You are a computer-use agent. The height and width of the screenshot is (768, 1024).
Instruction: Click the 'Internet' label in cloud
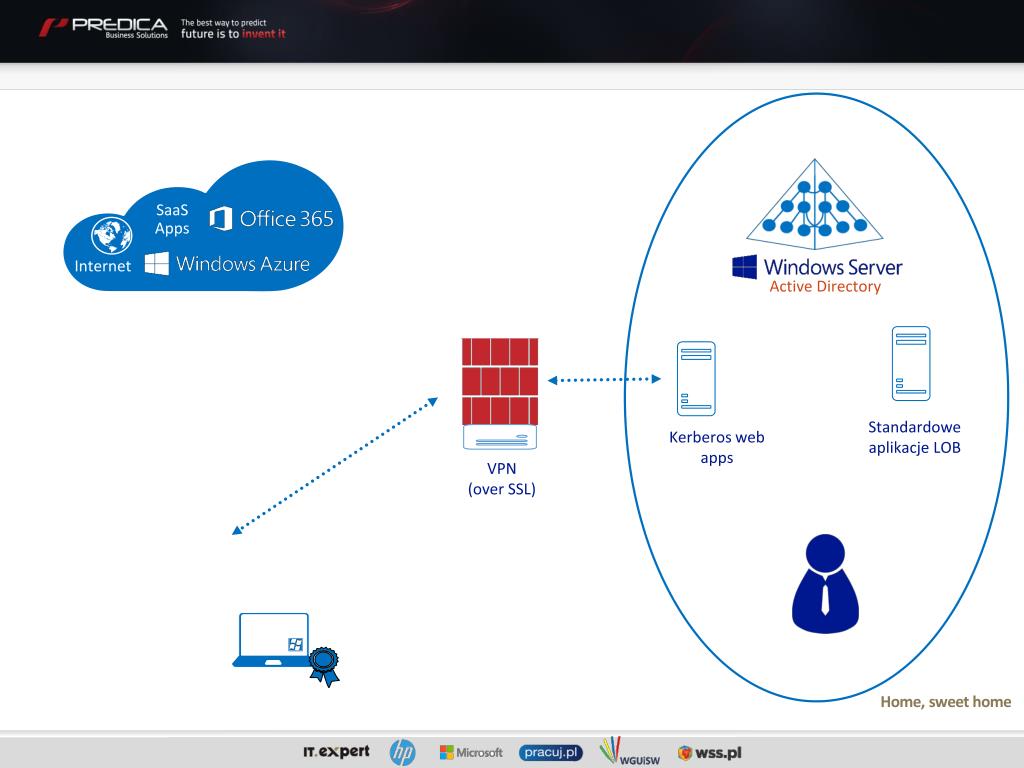click(x=103, y=266)
